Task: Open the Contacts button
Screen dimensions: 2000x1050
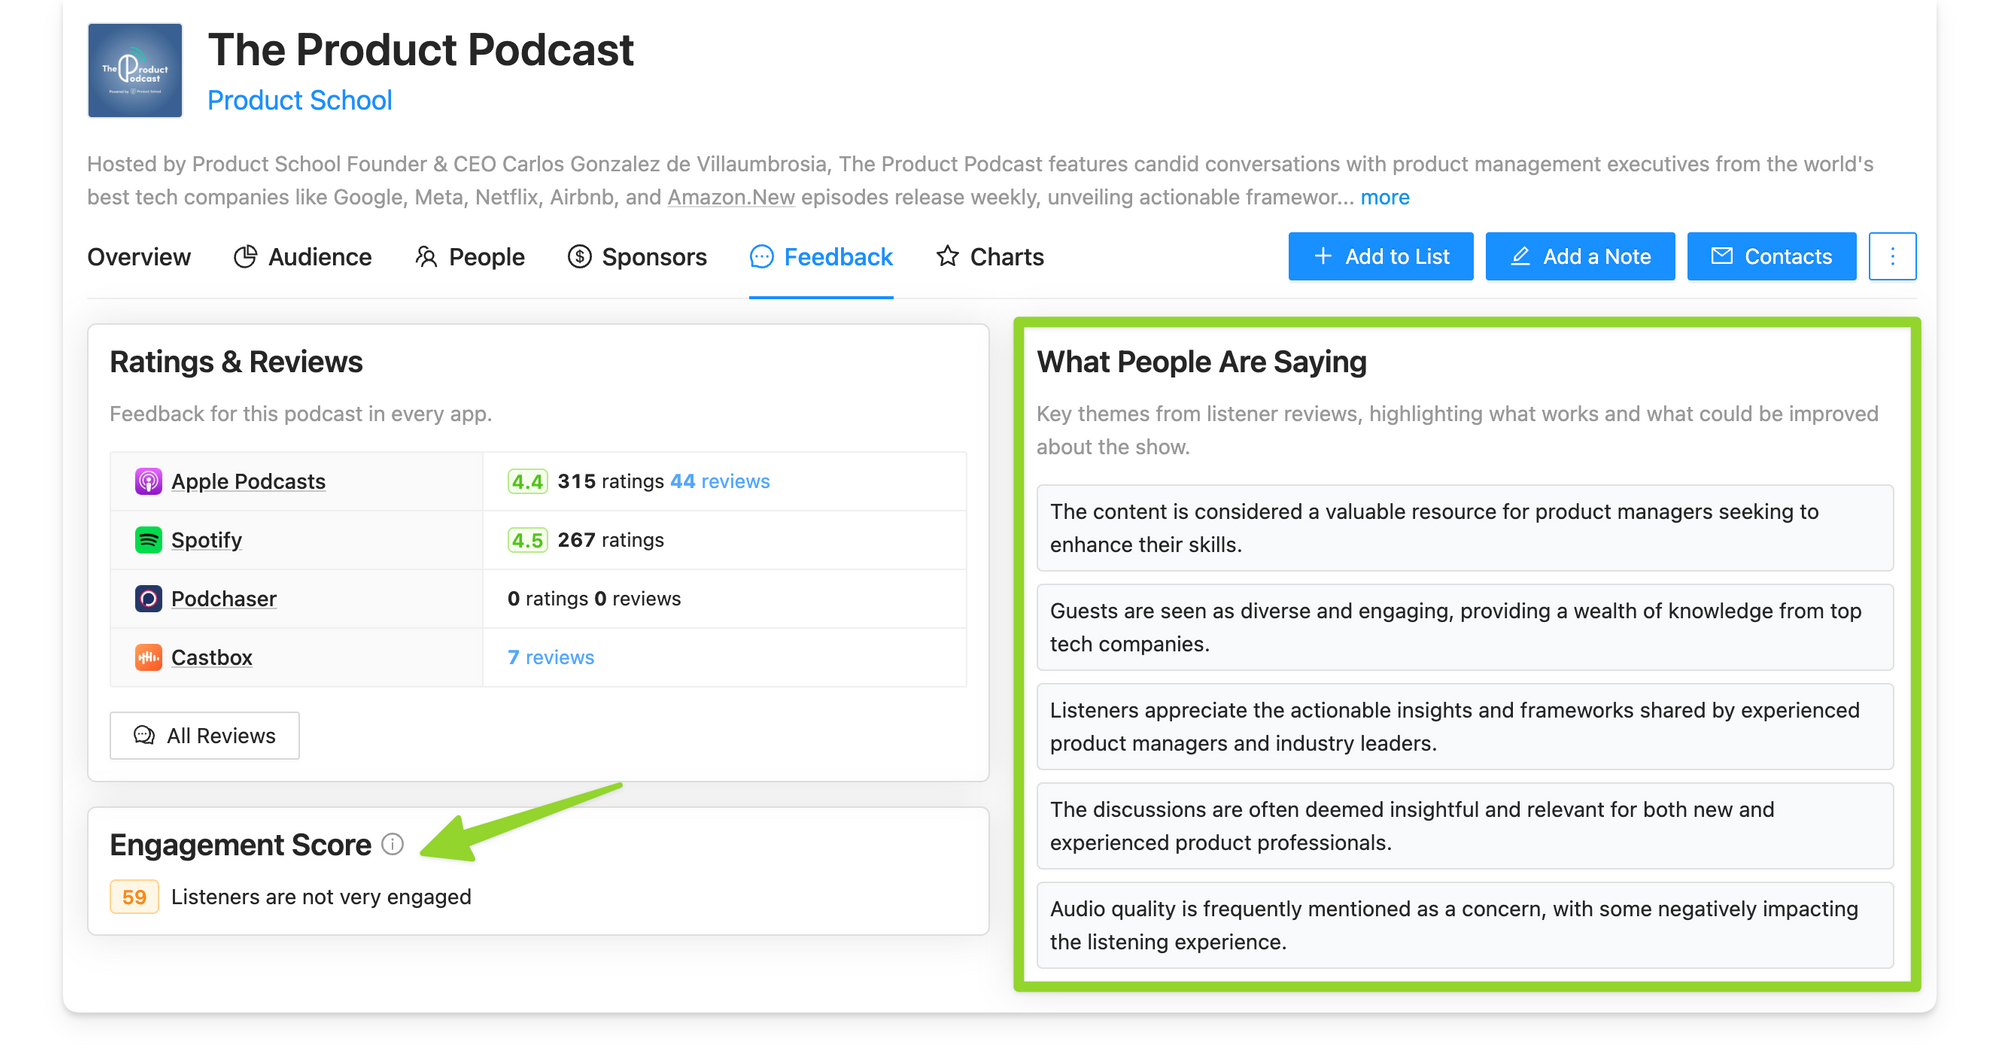Action: (x=1771, y=256)
